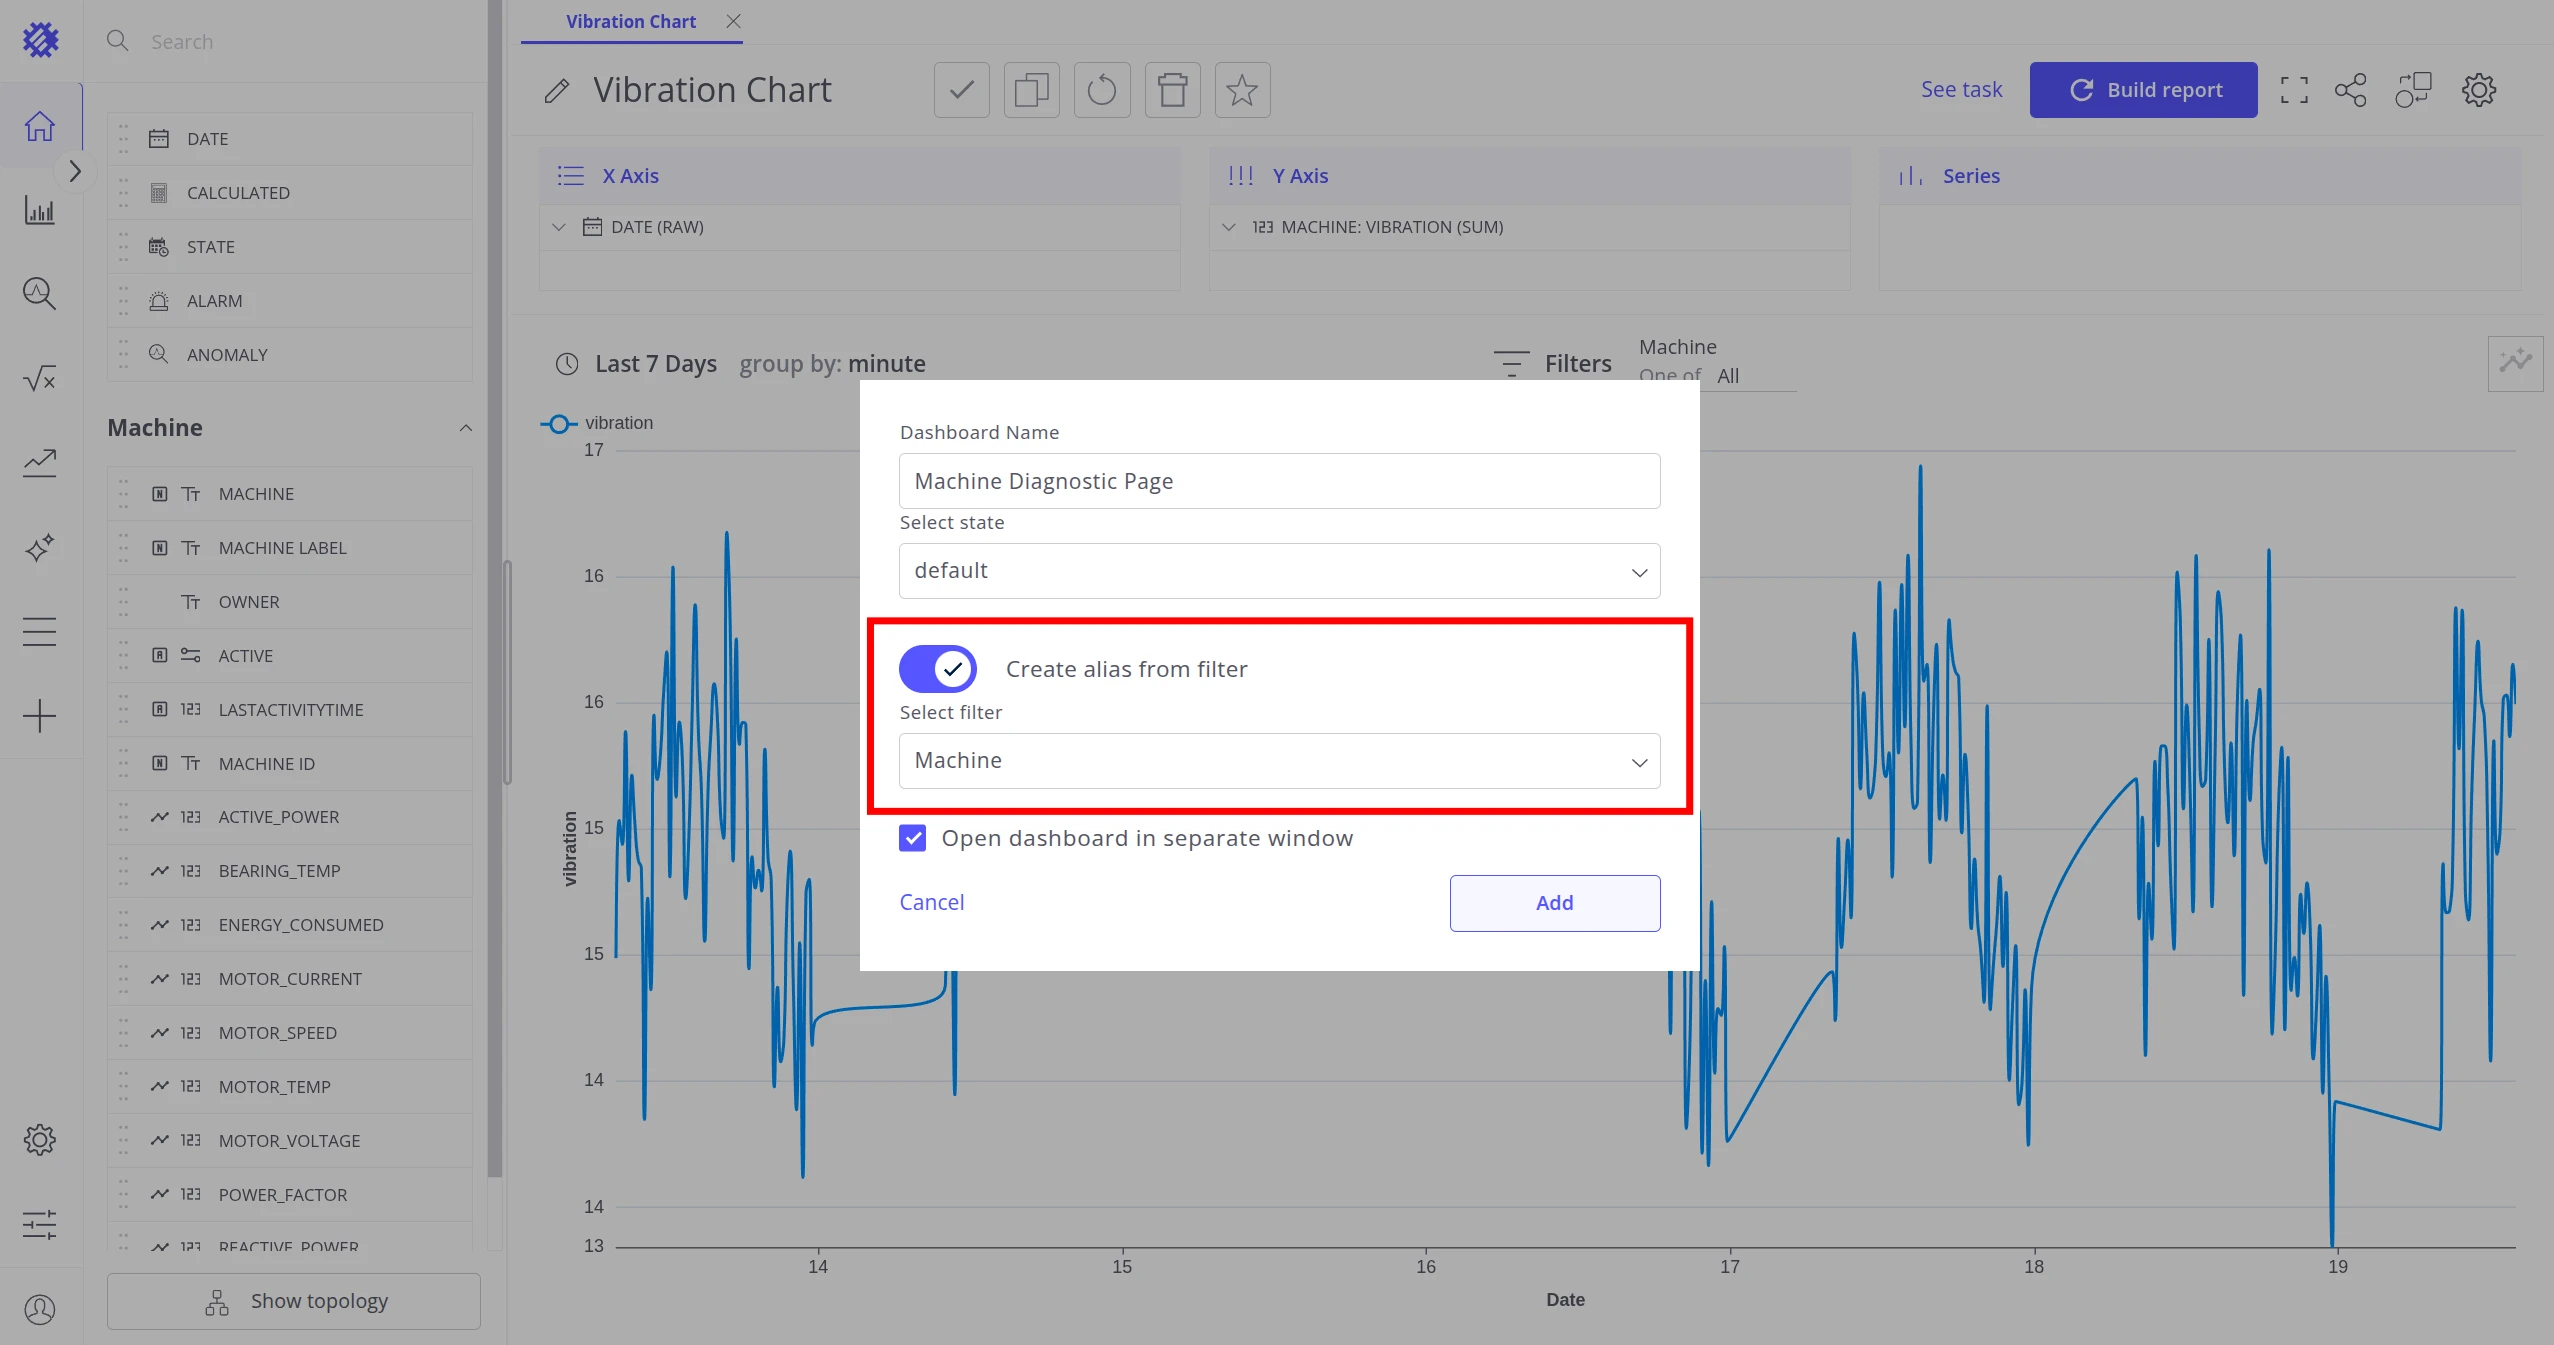Viewport: 2554px width, 1345px height.
Task: Select the MACHINE LABEL field
Action: coord(290,548)
